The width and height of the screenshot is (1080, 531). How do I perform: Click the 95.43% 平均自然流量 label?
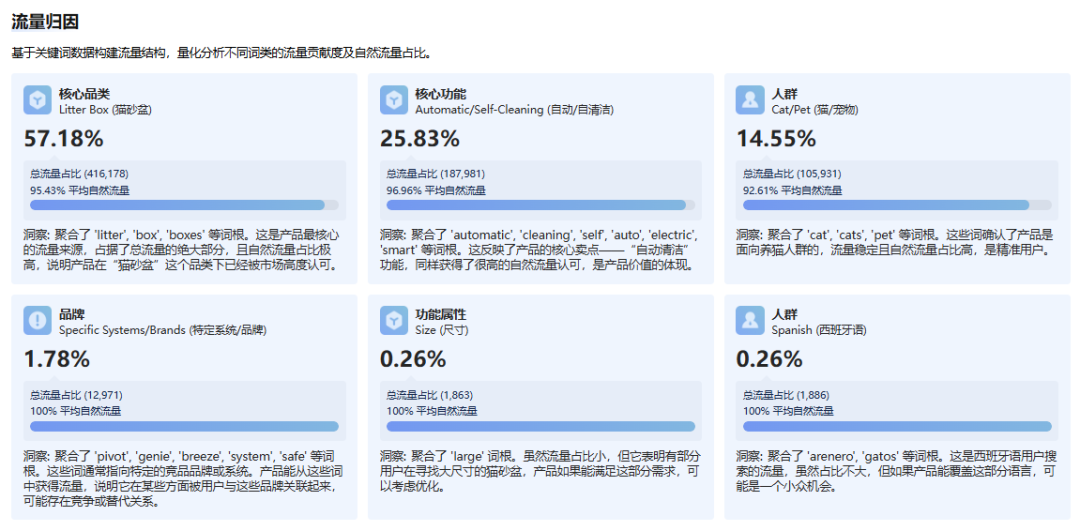point(79,190)
